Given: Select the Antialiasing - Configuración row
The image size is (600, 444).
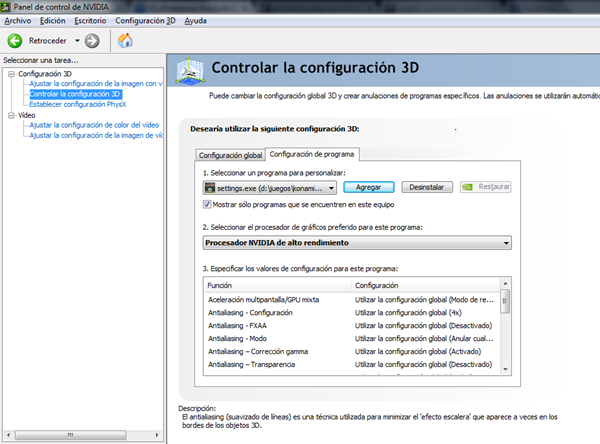Looking at the screenshot, I should coord(352,313).
